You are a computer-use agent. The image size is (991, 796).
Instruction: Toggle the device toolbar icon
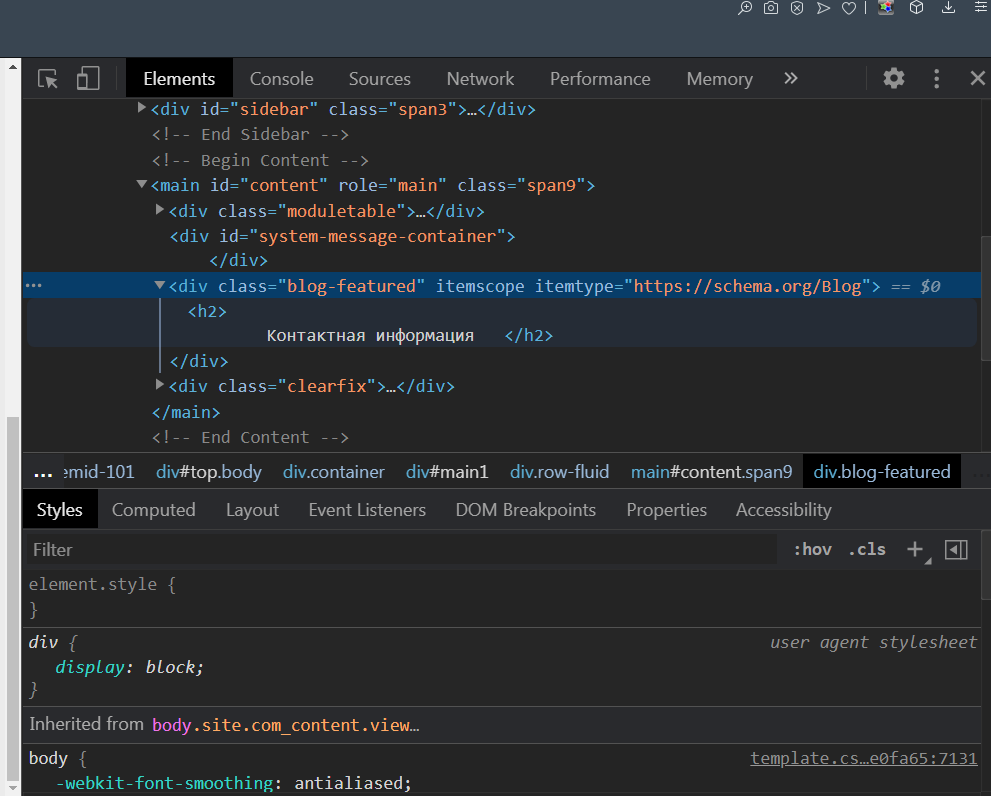pos(88,79)
